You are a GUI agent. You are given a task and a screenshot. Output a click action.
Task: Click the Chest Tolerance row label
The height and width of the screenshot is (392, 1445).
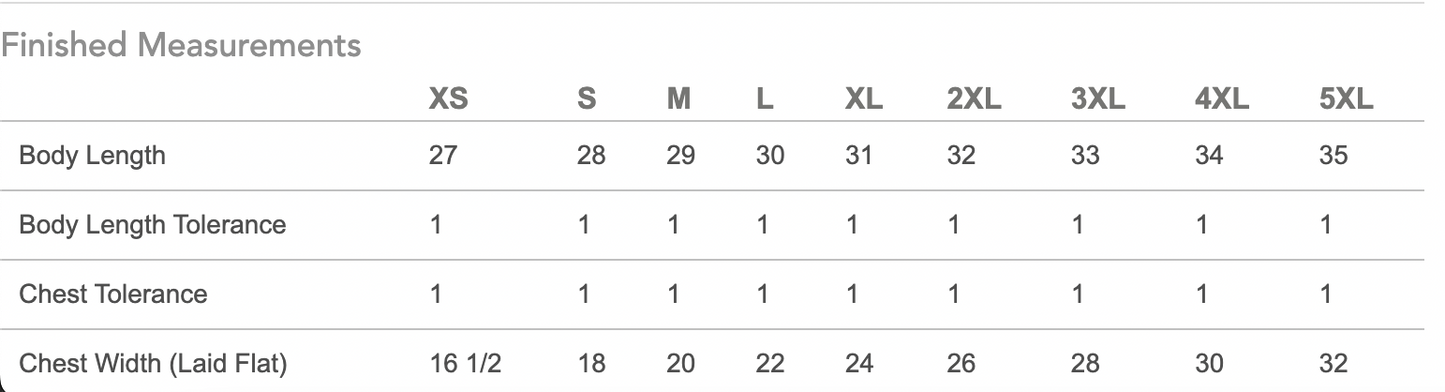point(114,294)
